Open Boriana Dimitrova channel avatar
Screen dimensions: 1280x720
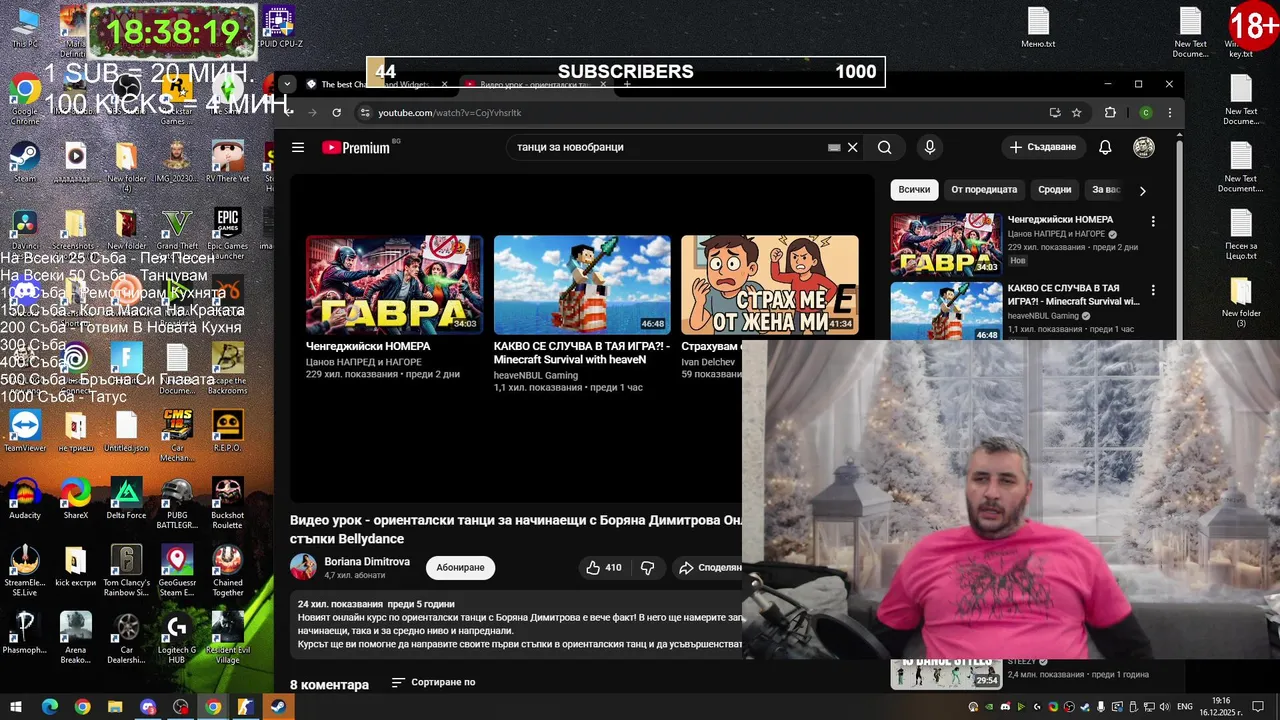[303, 567]
